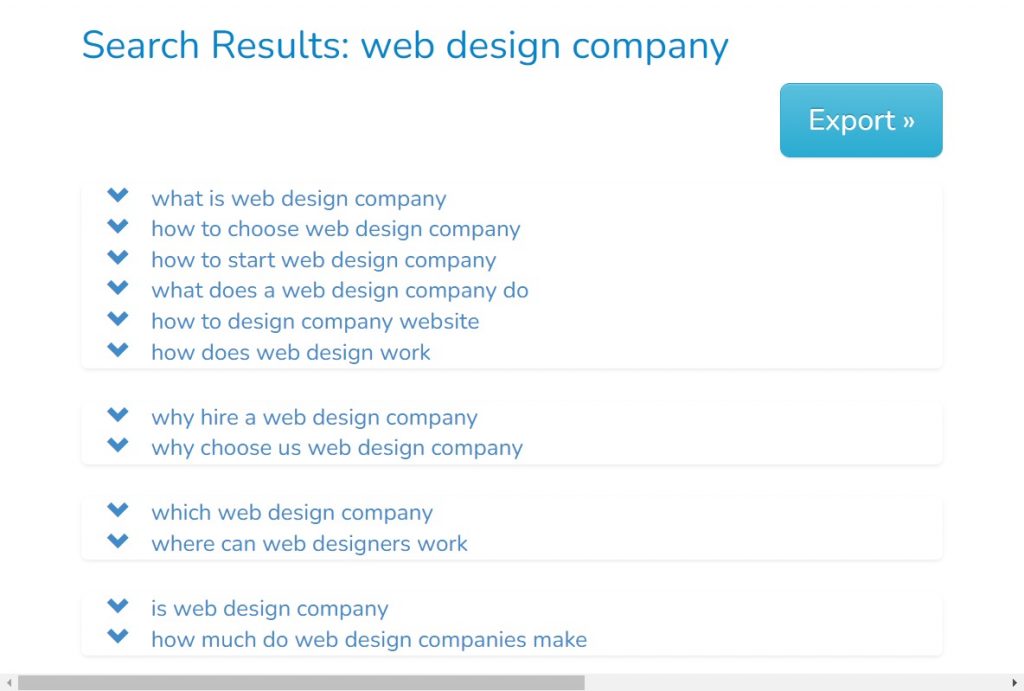The image size is (1024, 691).
Task: Expand the "why choose us web design company" chevron
Action: click(x=117, y=447)
